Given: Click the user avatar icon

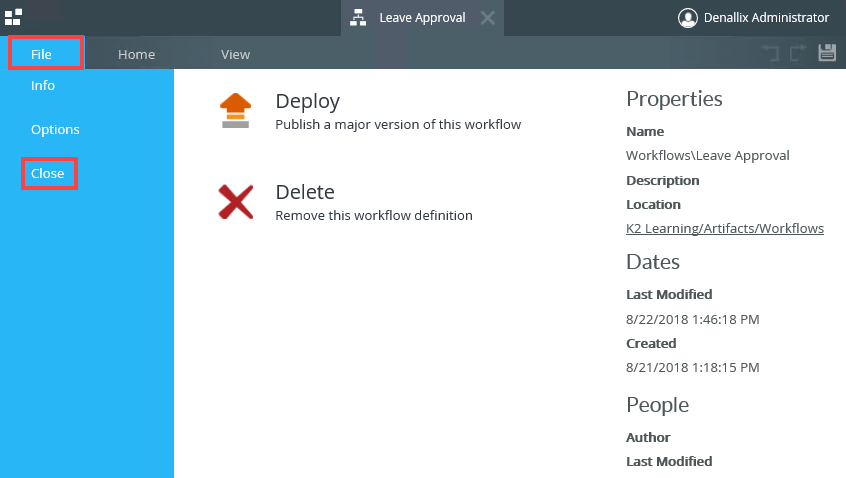Looking at the screenshot, I should tap(687, 18).
